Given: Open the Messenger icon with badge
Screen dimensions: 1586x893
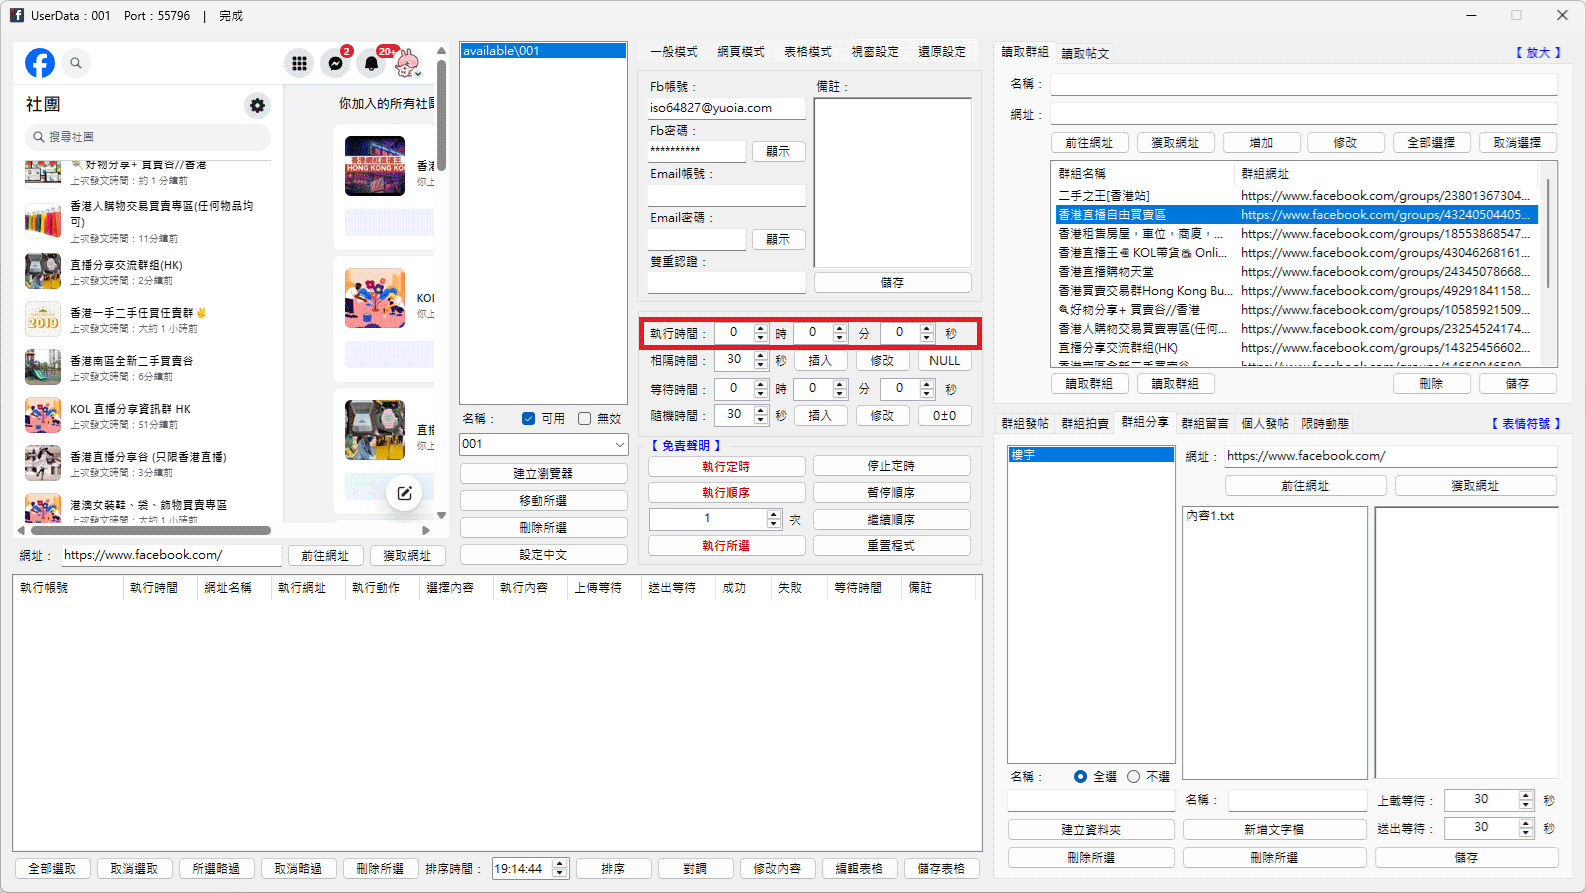Looking at the screenshot, I should coord(336,63).
